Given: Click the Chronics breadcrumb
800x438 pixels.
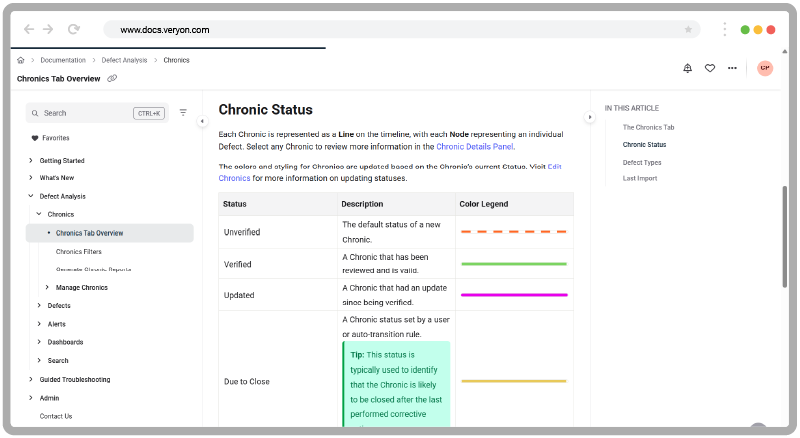Looking at the screenshot, I should tap(176, 60).
